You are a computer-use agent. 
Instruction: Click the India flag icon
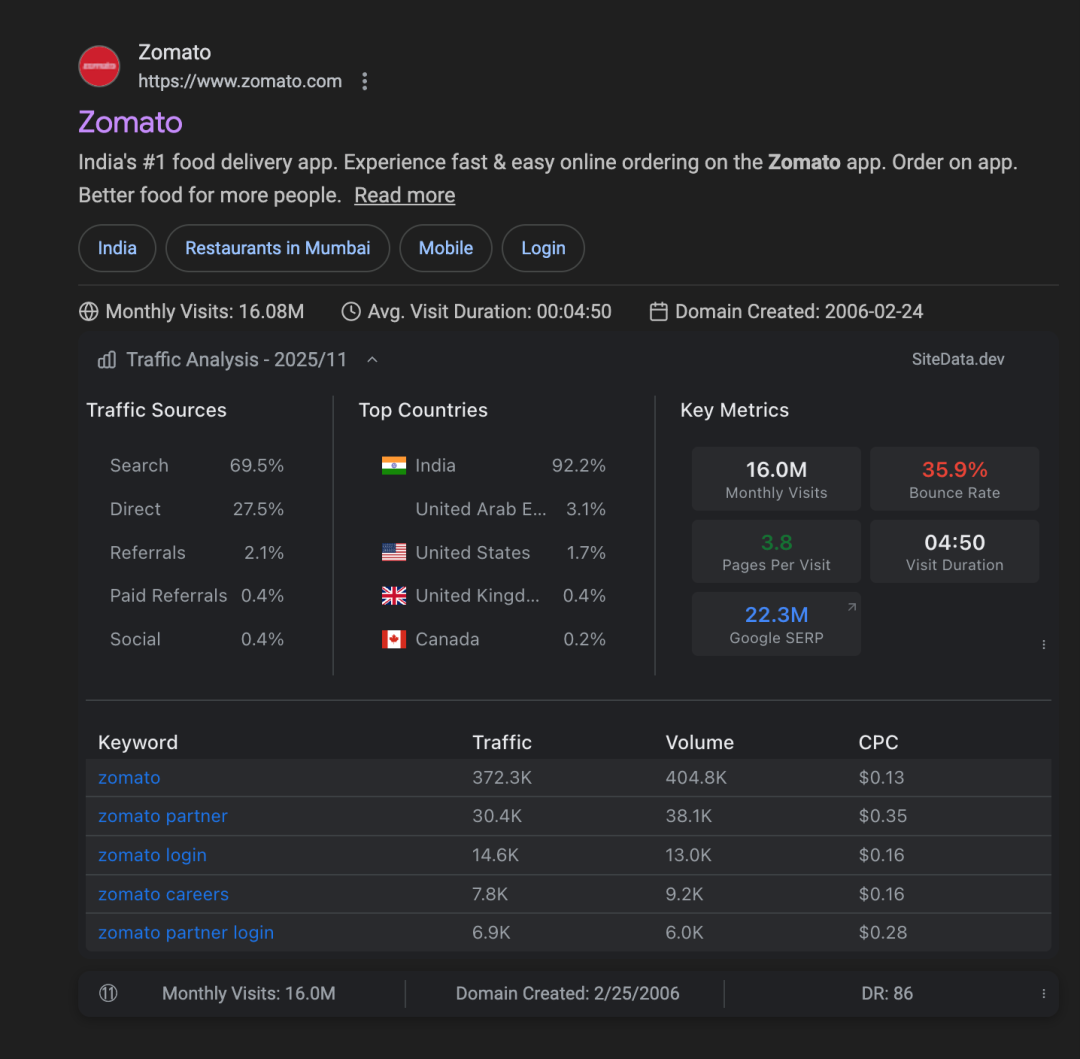393,465
